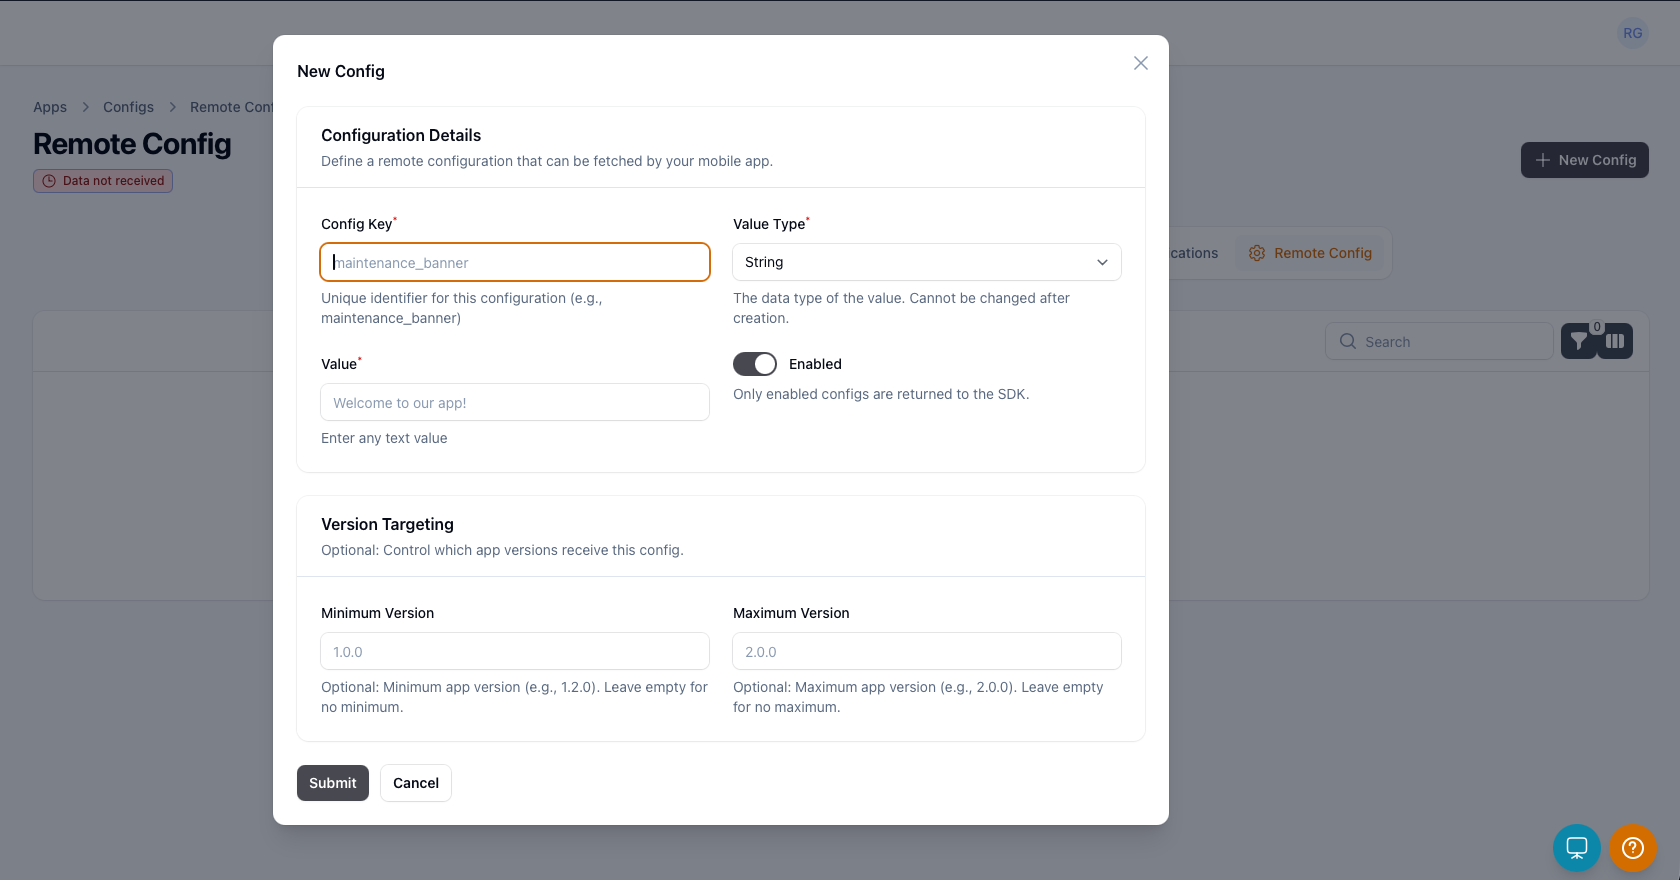This screenshot has width=1680, height=880.
Task: Go to Apps breadcrumb
Action: tap(50, 107)
